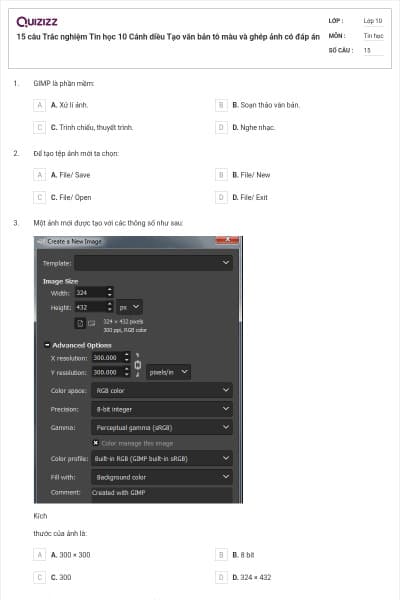Open the px unit dropdown
Image resolution: width=400 pixels, height=600 pixels.
click(129, 307)
